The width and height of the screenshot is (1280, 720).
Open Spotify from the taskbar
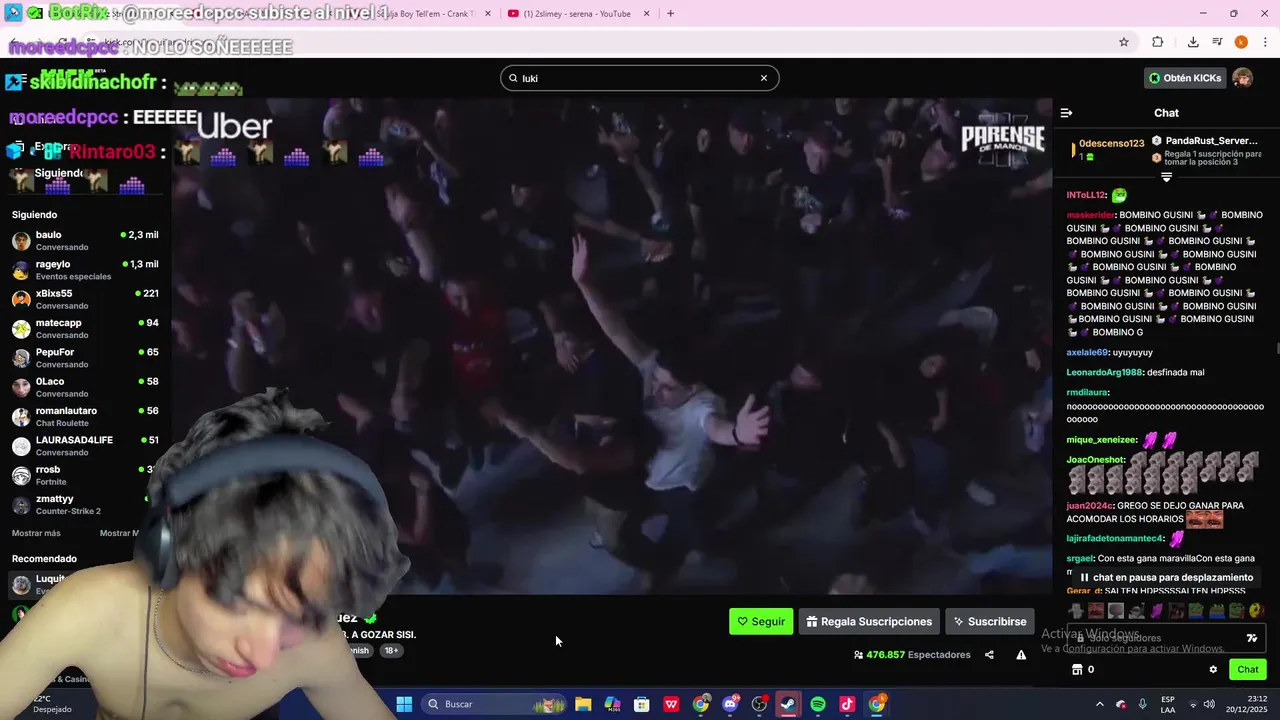pos(818,704)
